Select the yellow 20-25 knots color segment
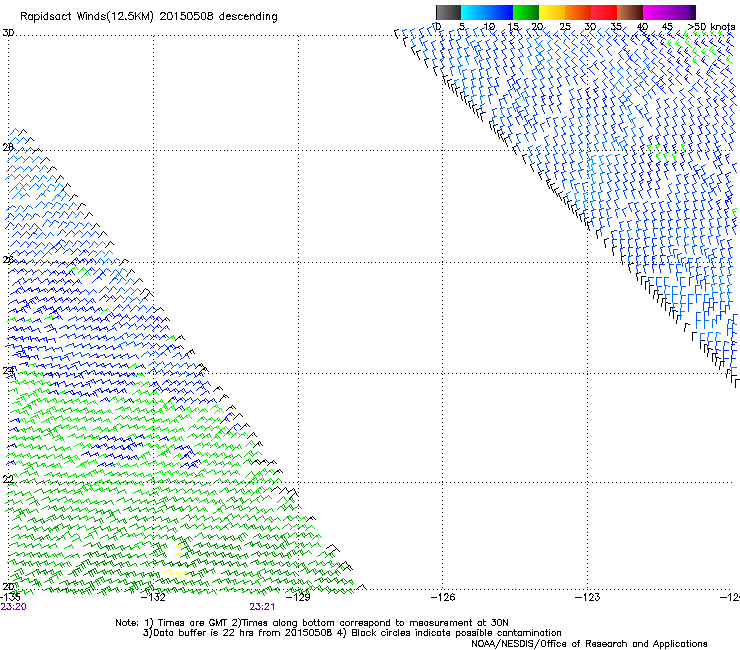Viewport: 740px width, 650px height. pyautogui.click(x=552, y=12)
